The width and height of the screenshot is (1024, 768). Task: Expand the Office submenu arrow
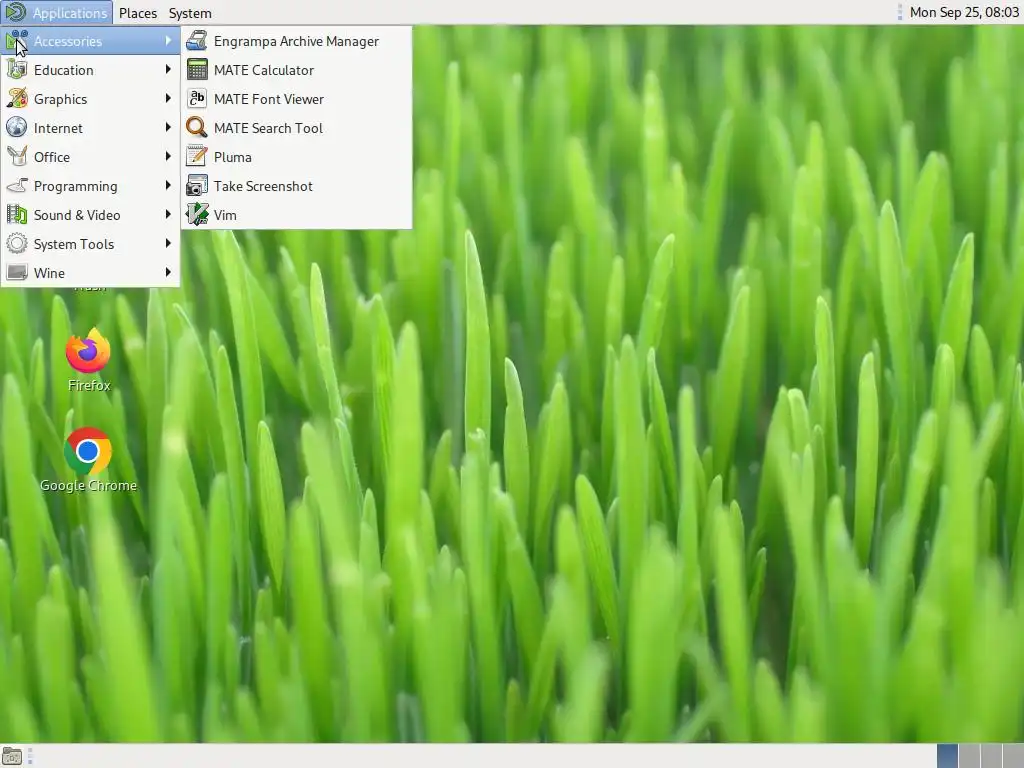(168, 156)
